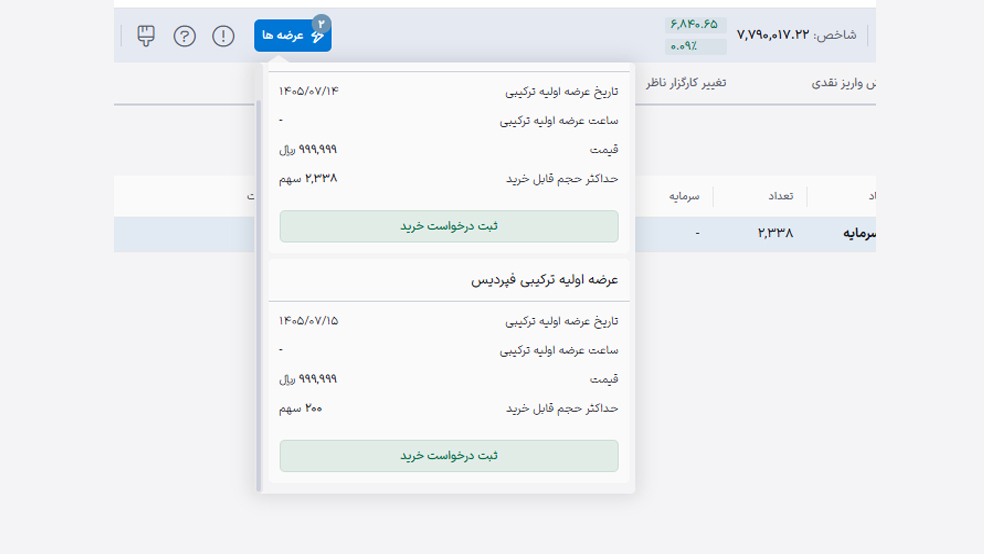
Task: Sort by the تعداد column header
Action: point(781,196)
